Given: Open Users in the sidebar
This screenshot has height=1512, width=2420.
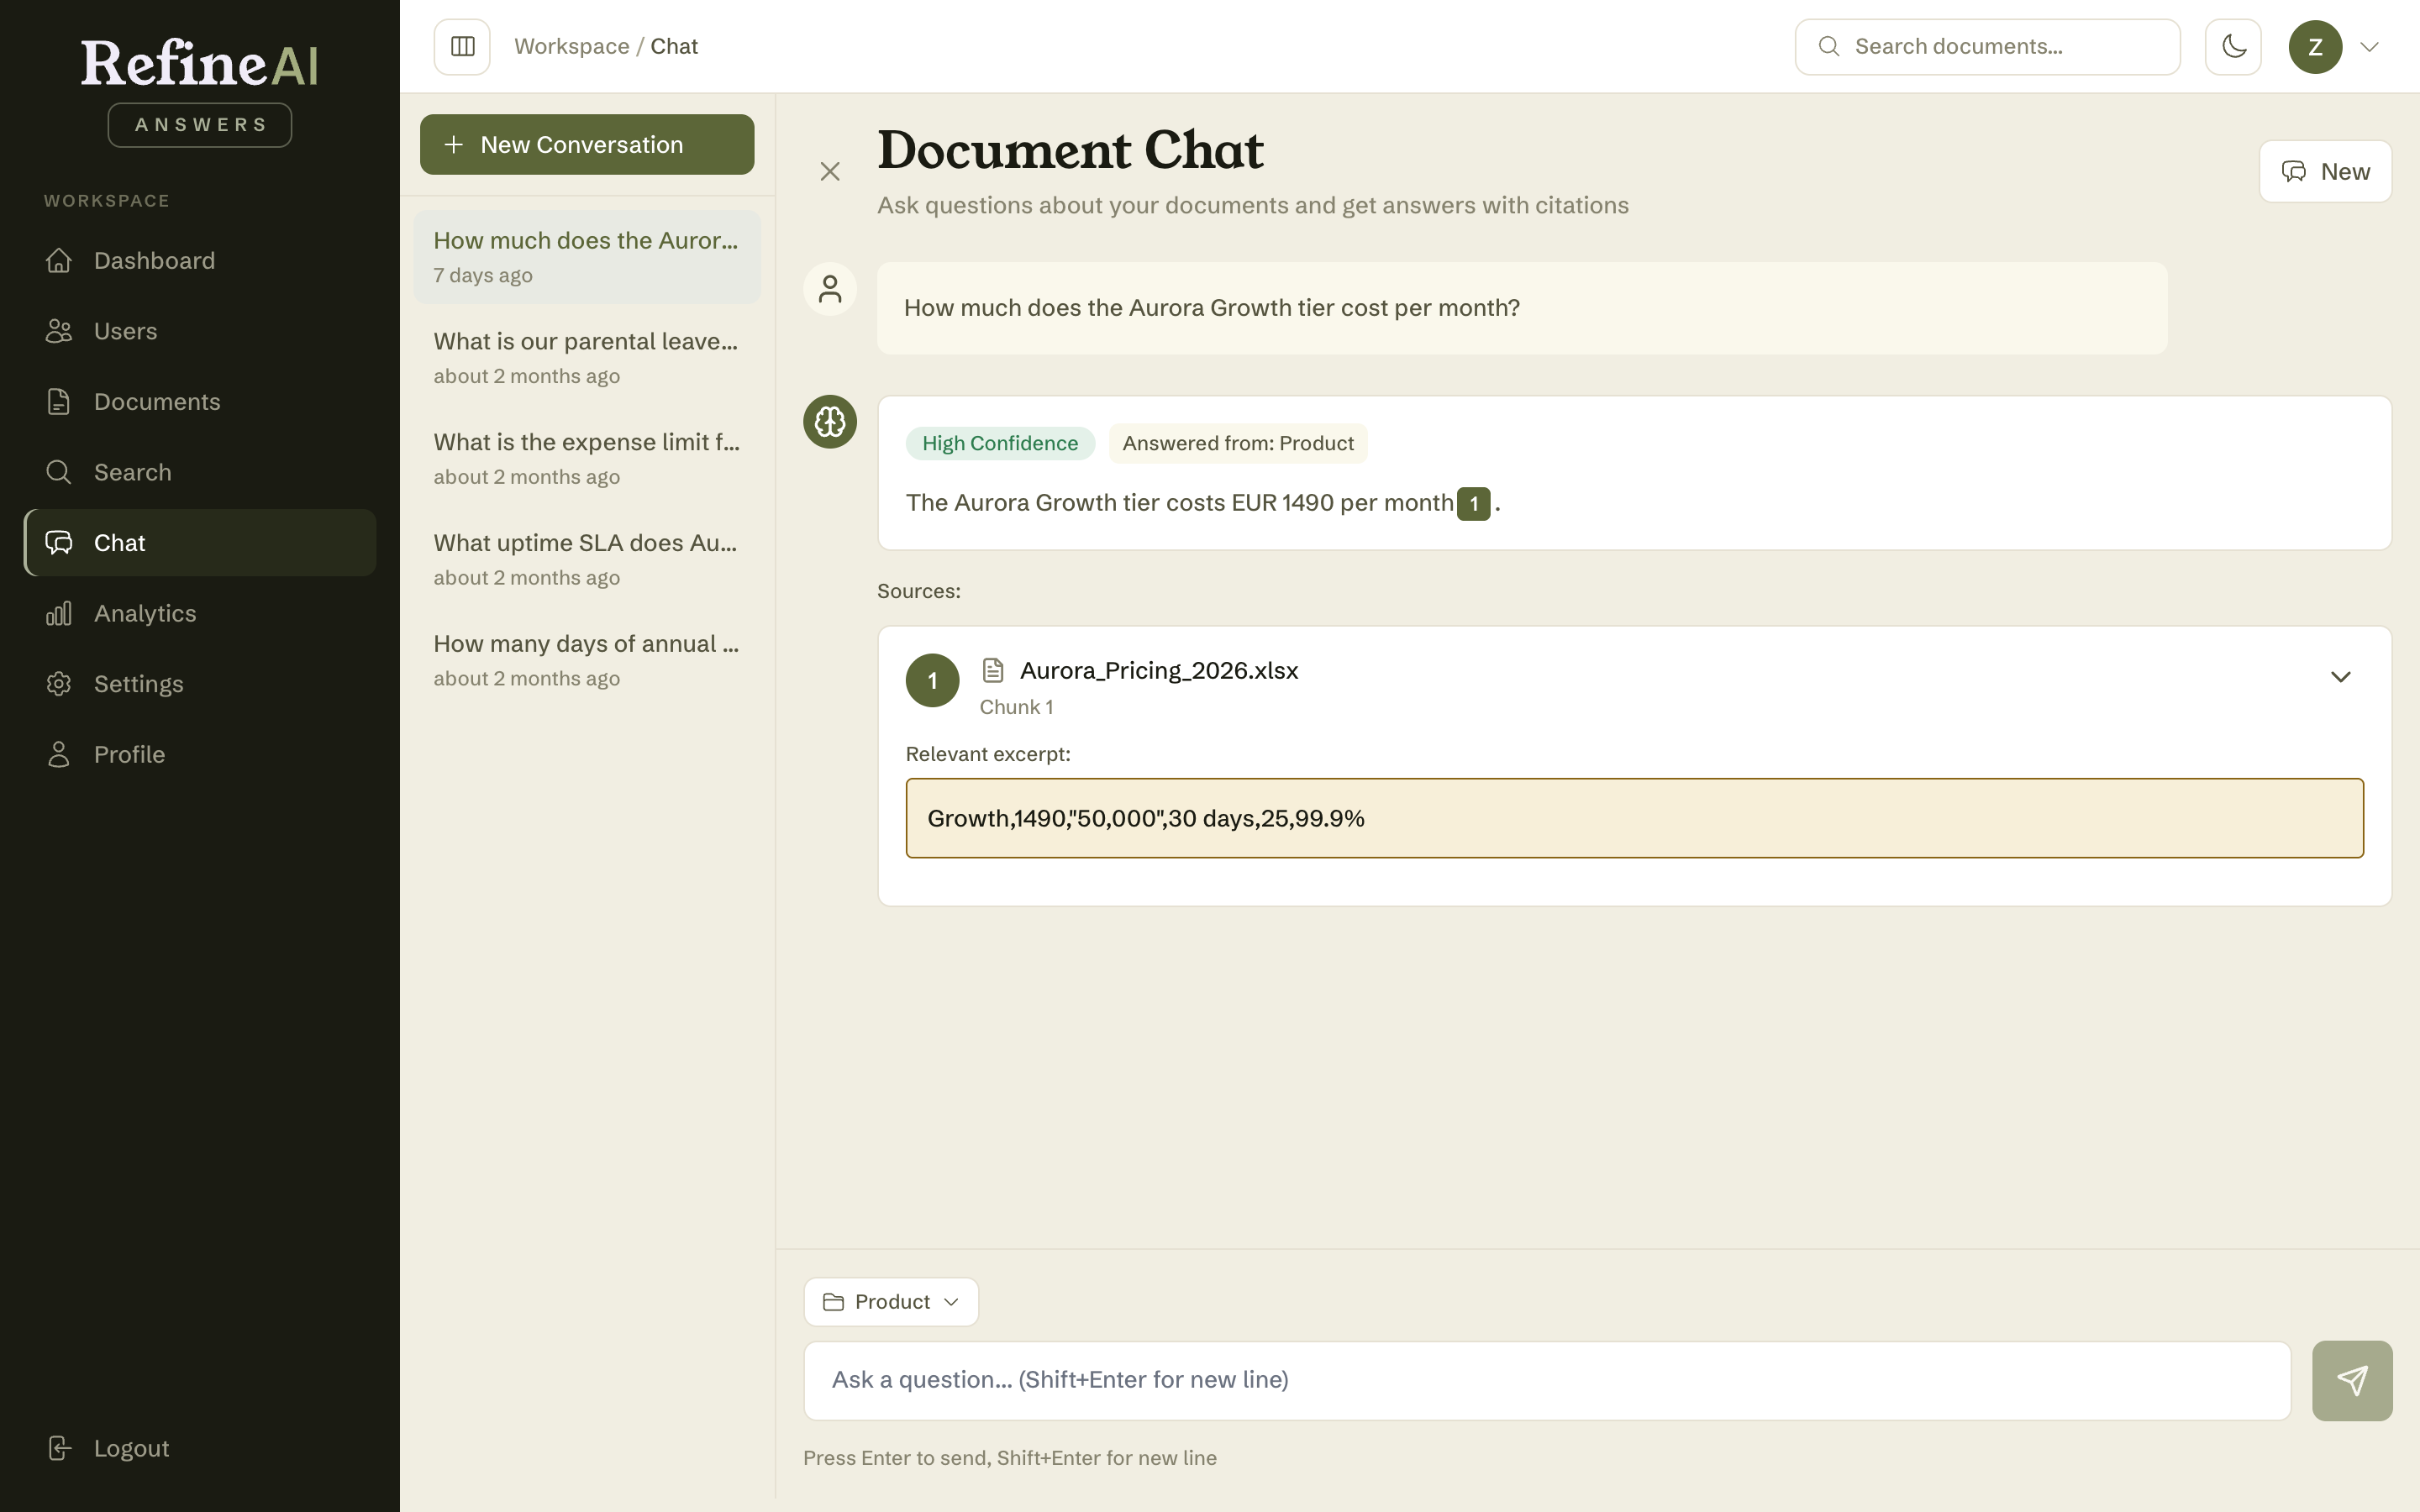Looking at the screenshot, I should click(x=200, y=331).
